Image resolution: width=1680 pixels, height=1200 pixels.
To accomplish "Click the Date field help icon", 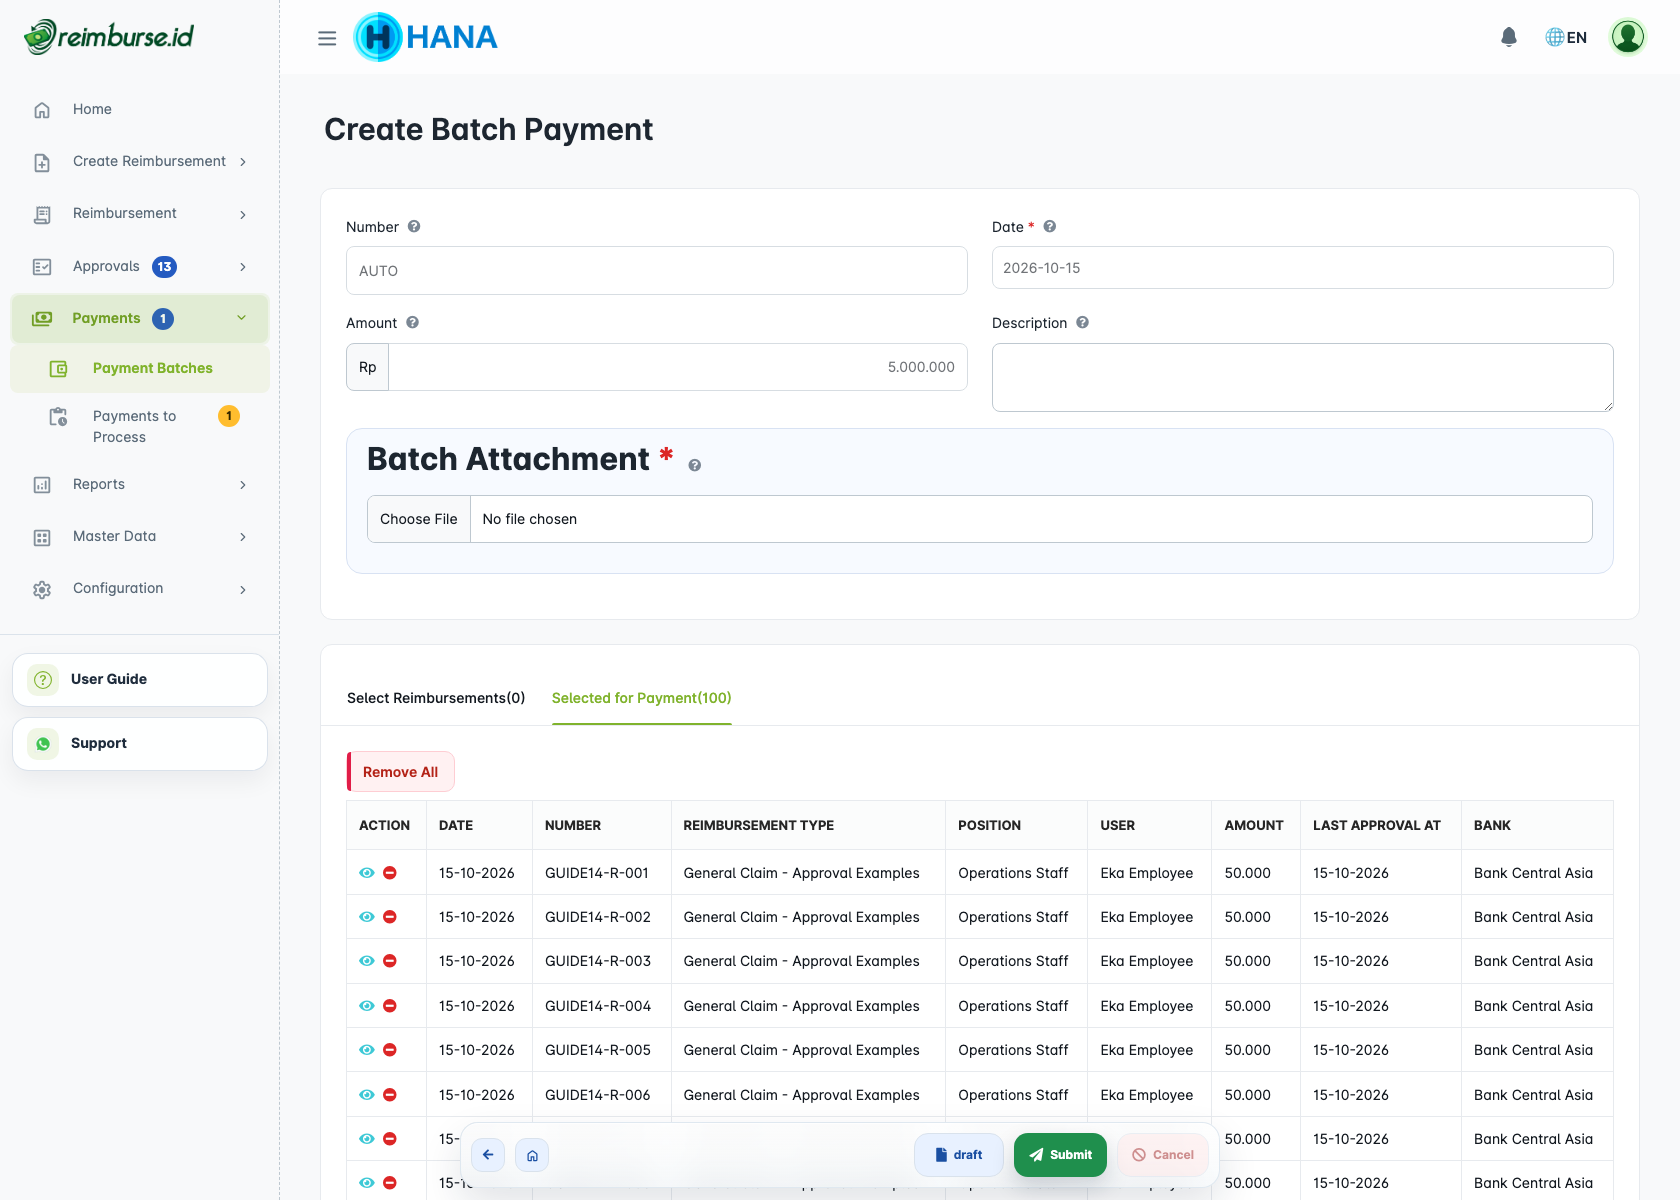I will [1050, 226].
